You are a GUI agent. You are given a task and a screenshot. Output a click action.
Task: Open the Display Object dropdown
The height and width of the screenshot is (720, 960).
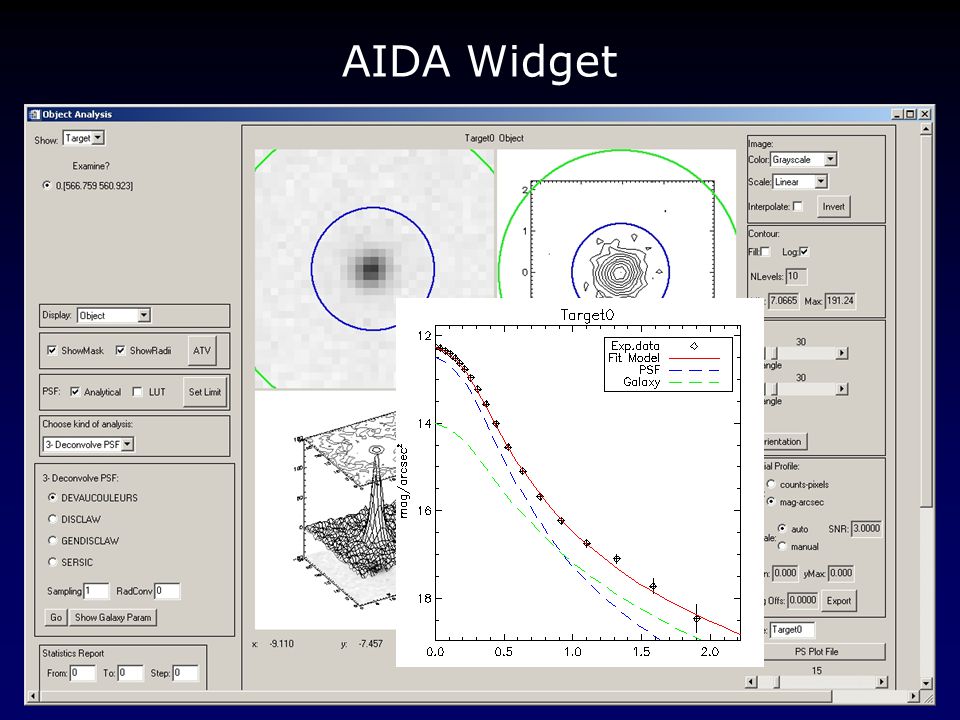113,315
